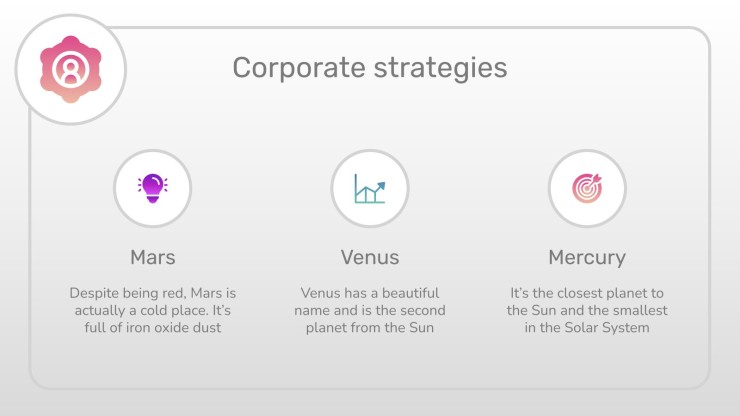The height and width of the screenshot is (416, 740).
Task: Click the line "full of iron oxide dust"
Action: tap(153, 328)
